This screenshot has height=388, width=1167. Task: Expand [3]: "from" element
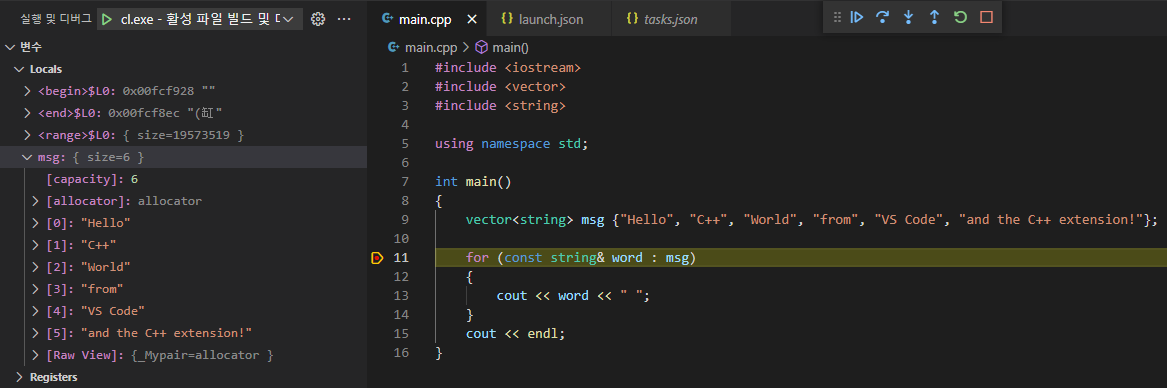tap(36, 289)
